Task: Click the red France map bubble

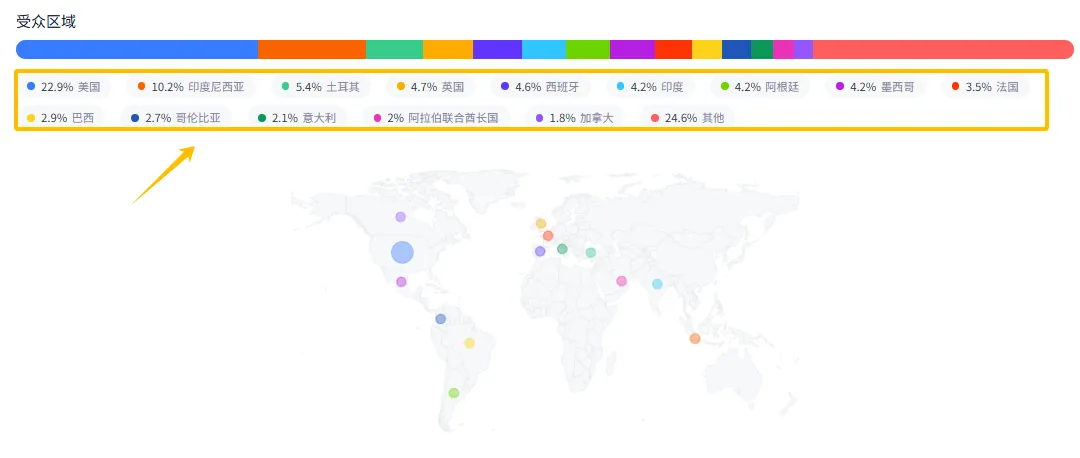Action: coord(548,236)
